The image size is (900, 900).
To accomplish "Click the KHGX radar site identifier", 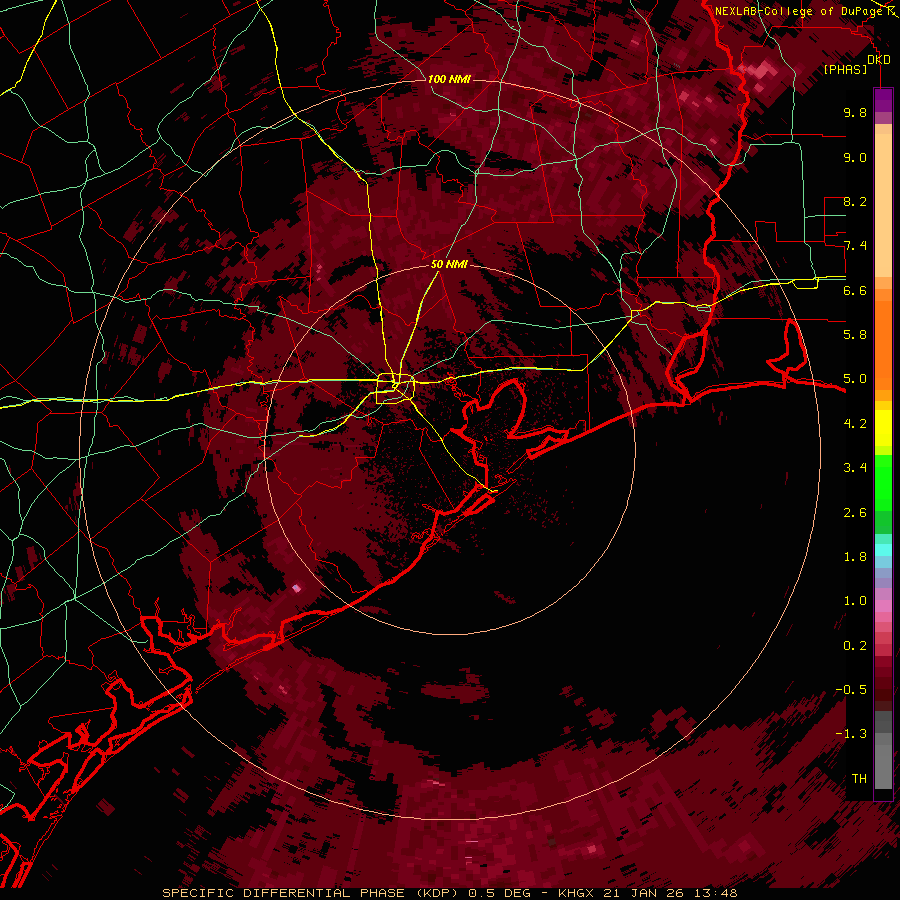I will click(x=577, y=893).
